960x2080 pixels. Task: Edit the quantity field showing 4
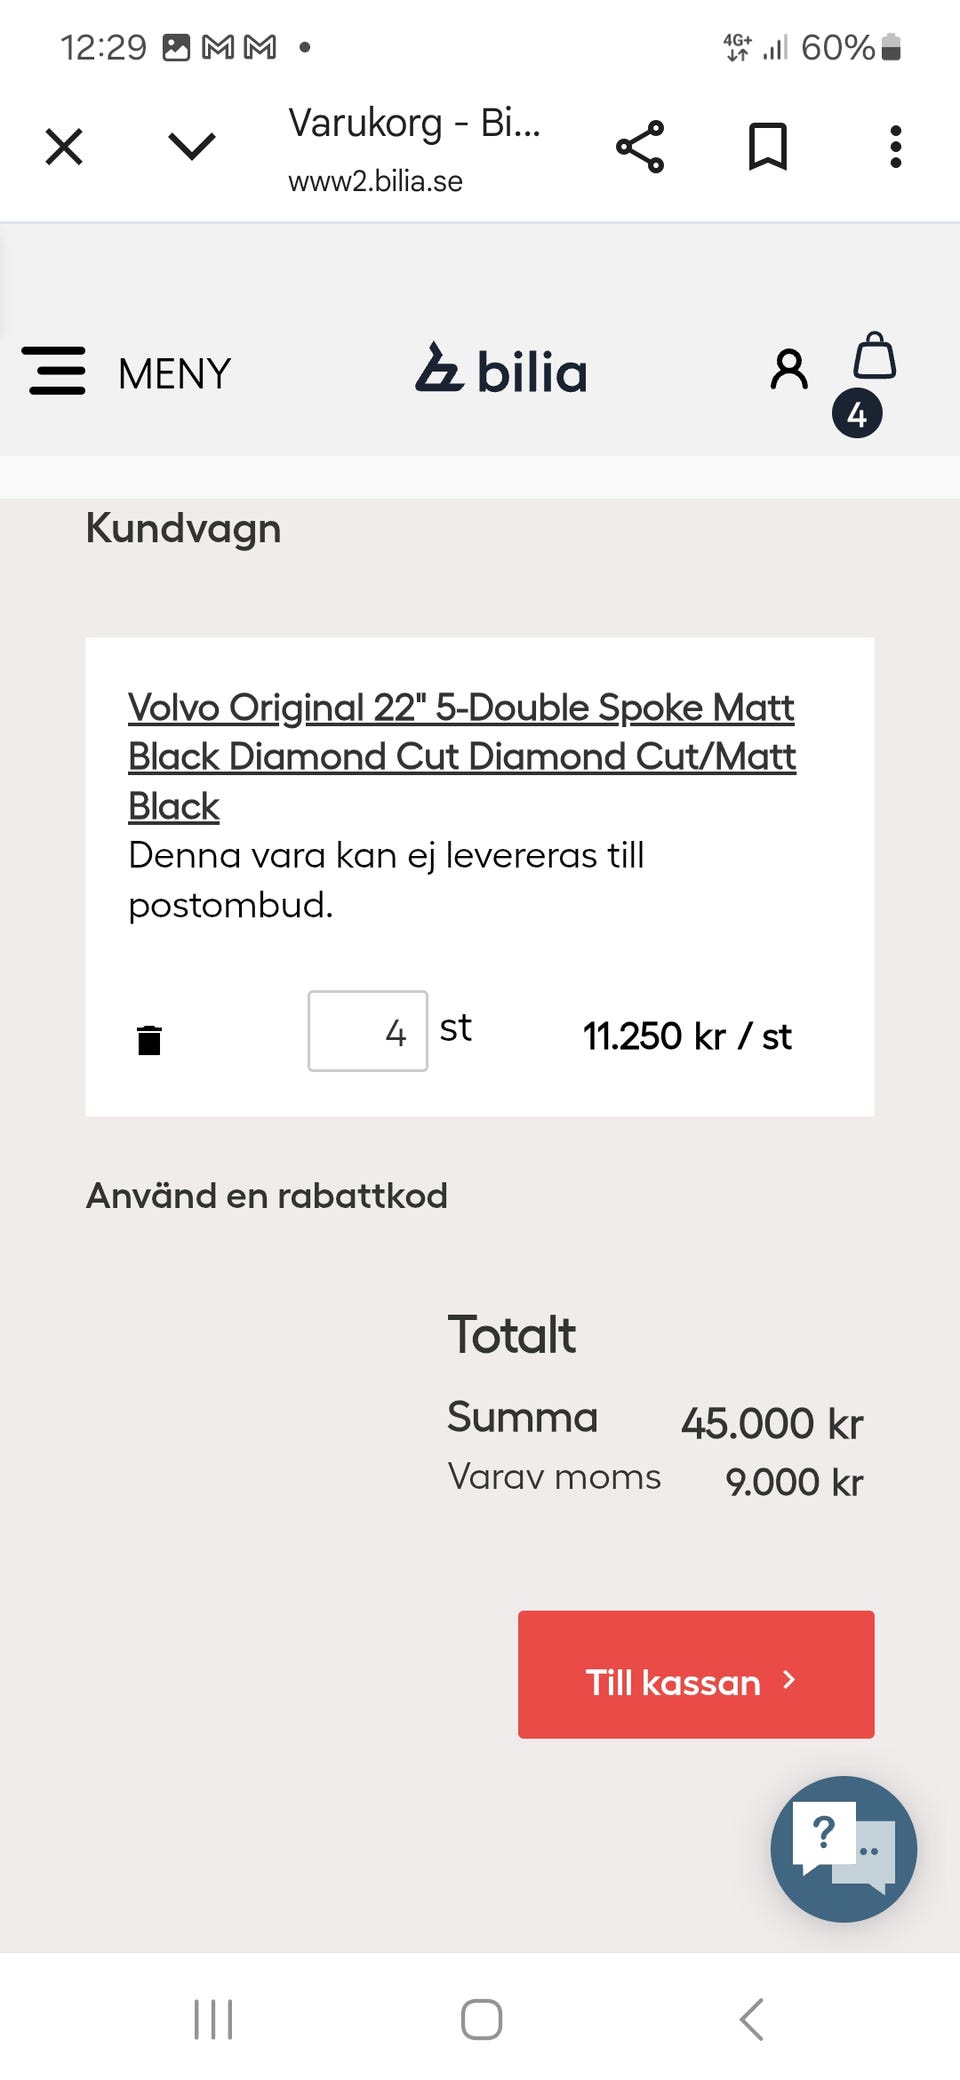coord(367,1031)
